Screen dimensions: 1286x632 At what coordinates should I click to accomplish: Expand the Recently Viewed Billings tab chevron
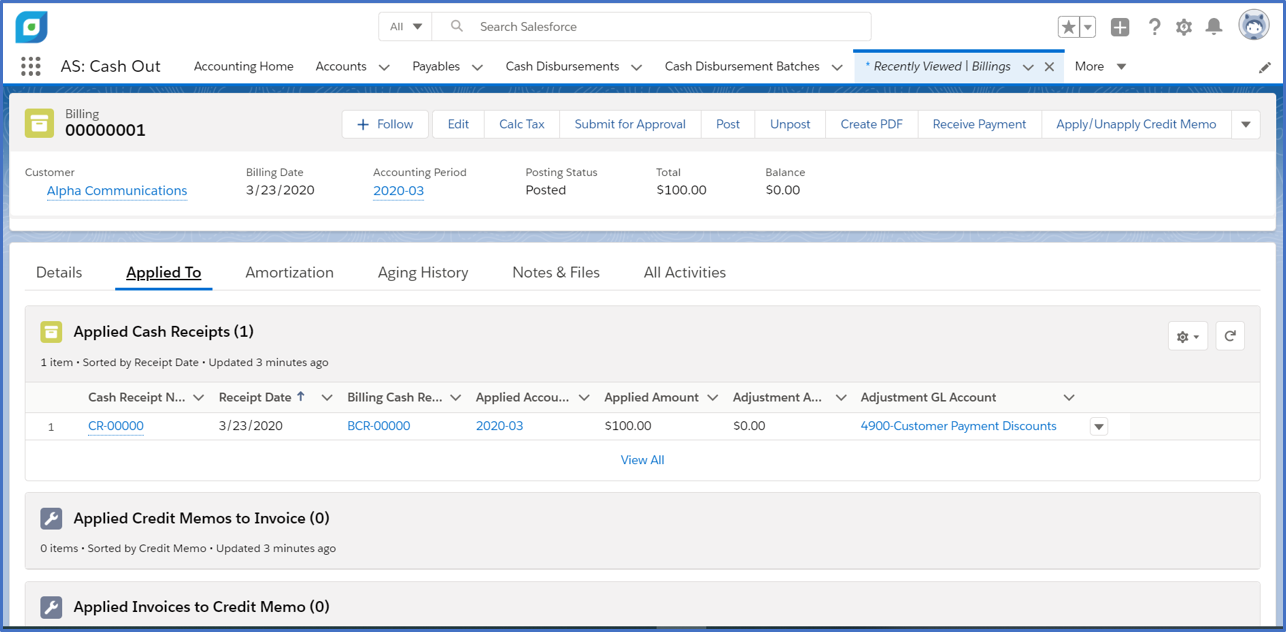[1028, 67]
